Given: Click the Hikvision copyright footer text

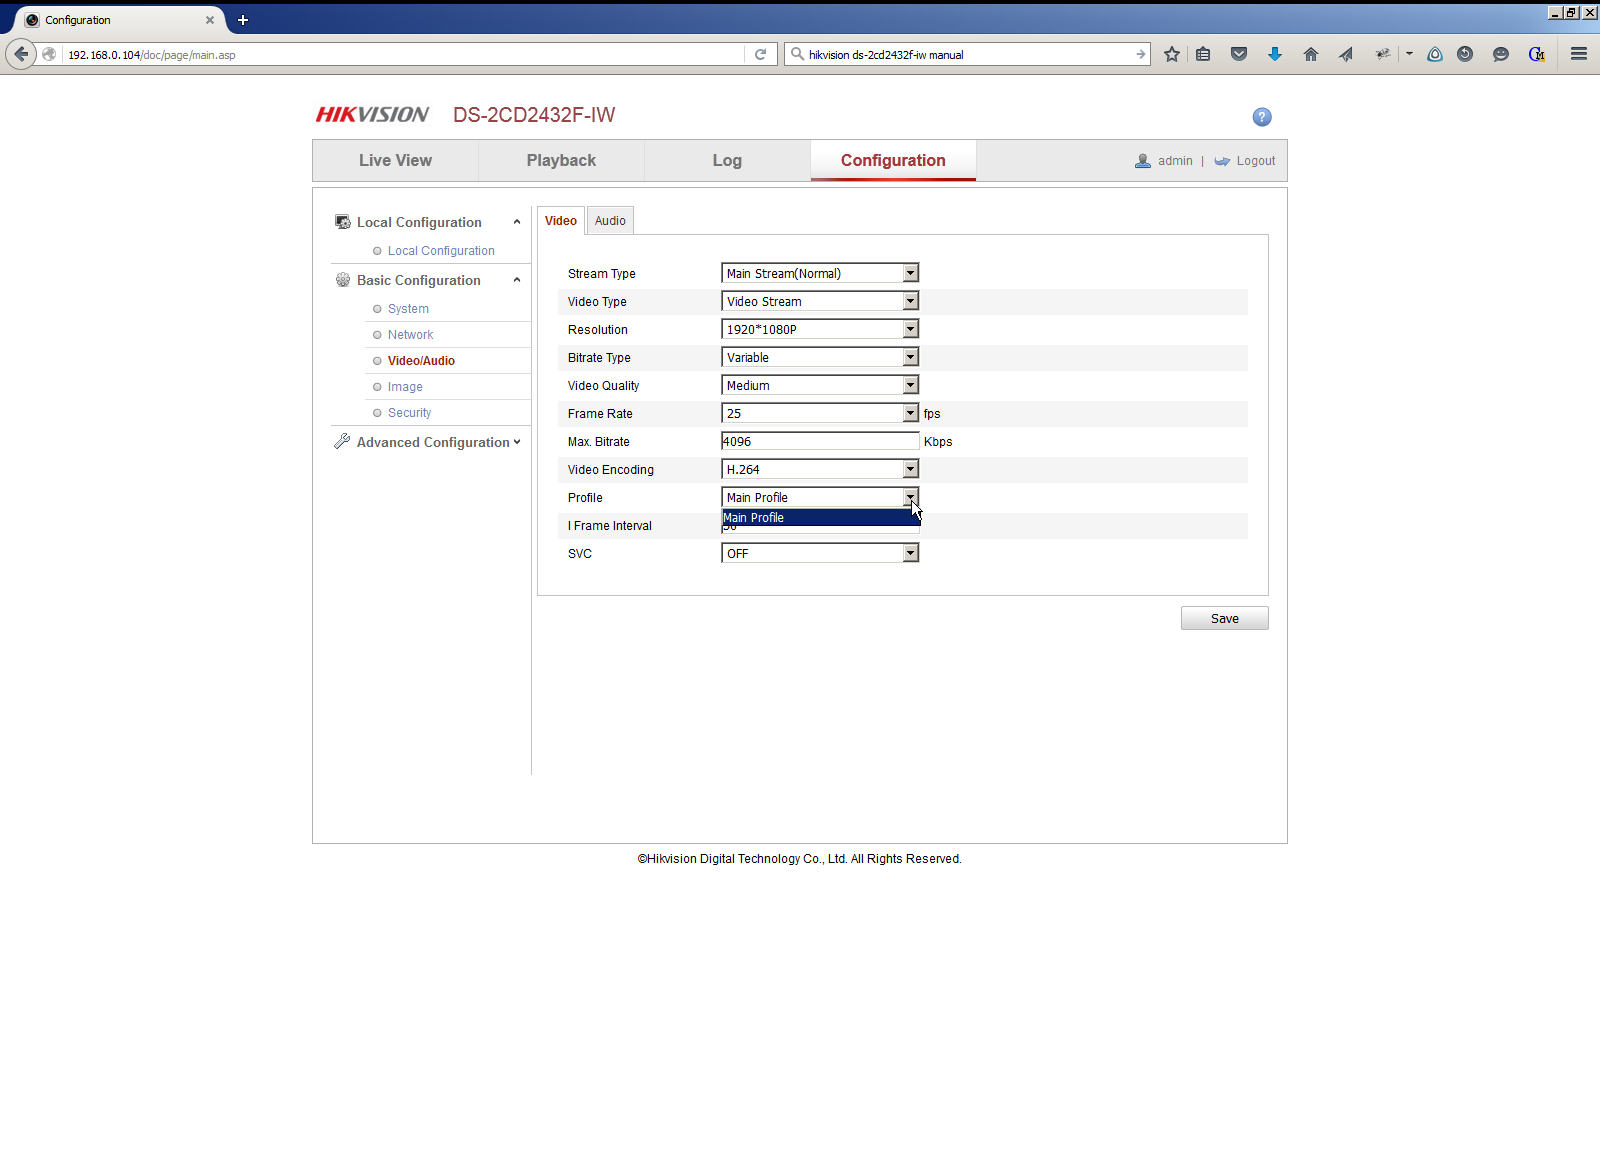Looking at the screenshot, I should click(x=800, y=859).
